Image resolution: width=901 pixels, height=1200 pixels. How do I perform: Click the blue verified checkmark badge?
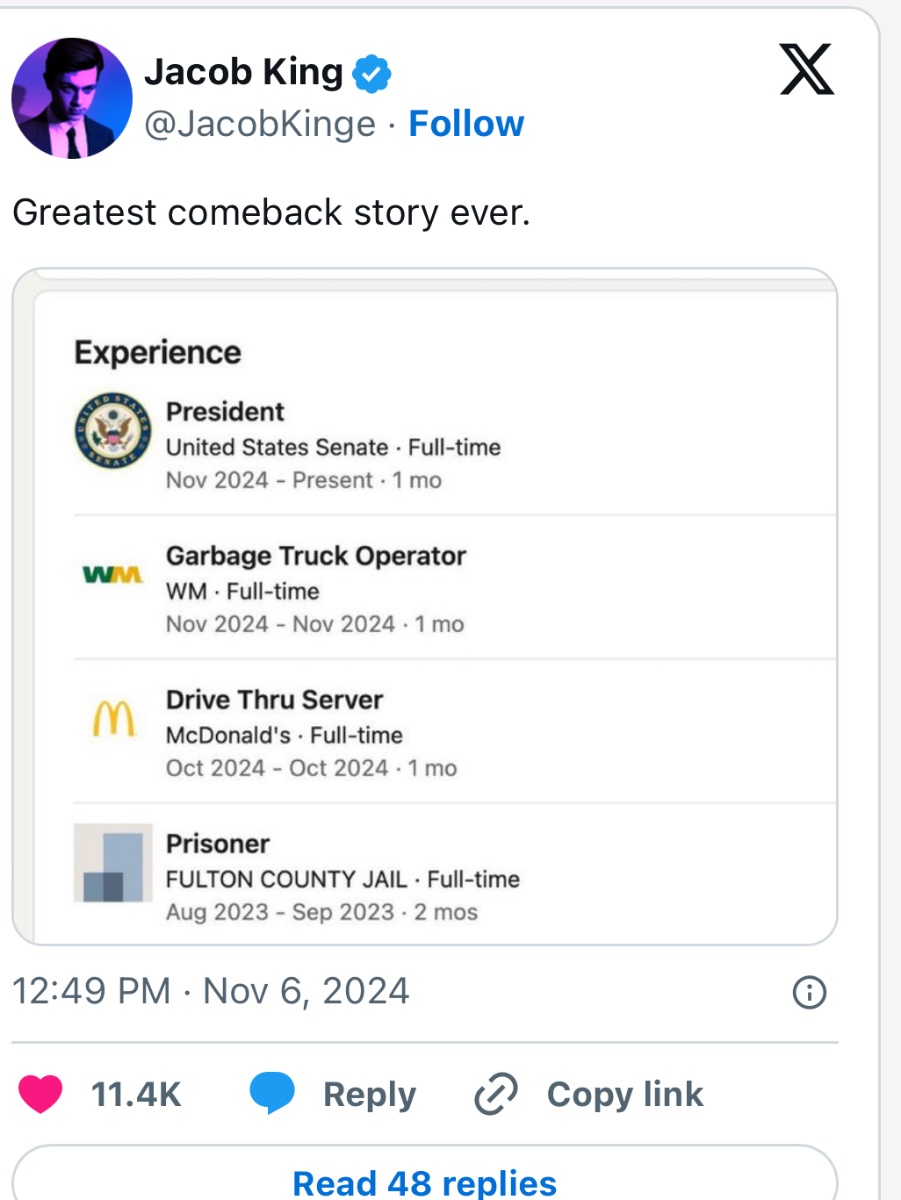[373, 73]
